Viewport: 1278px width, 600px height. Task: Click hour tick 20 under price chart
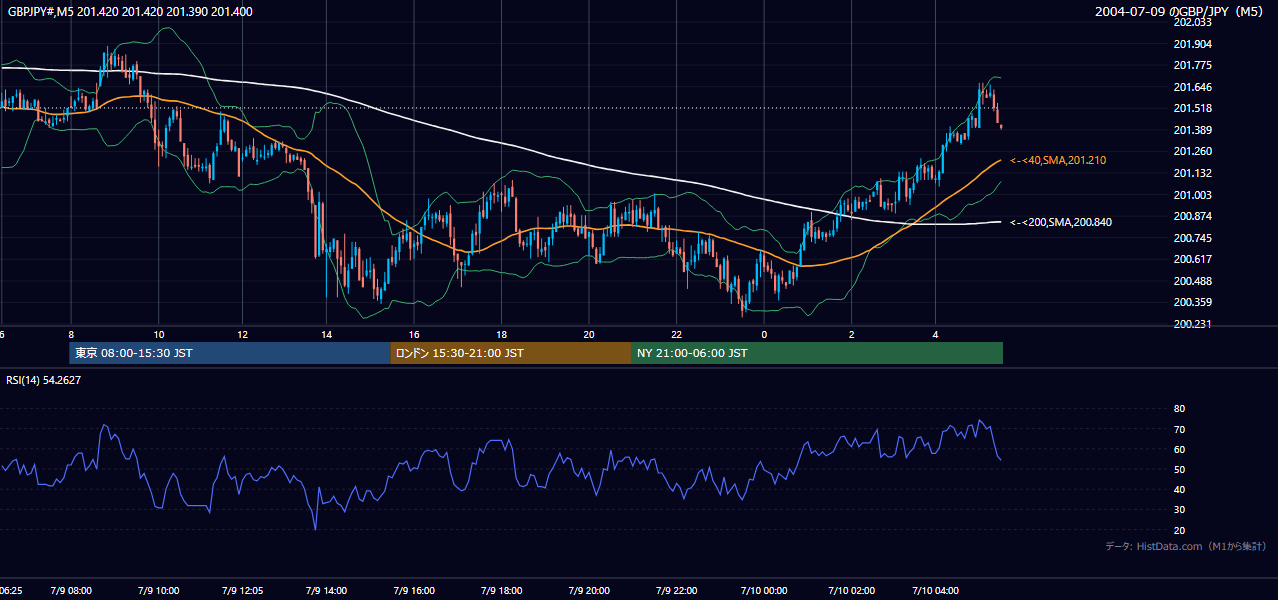point(589,334)
